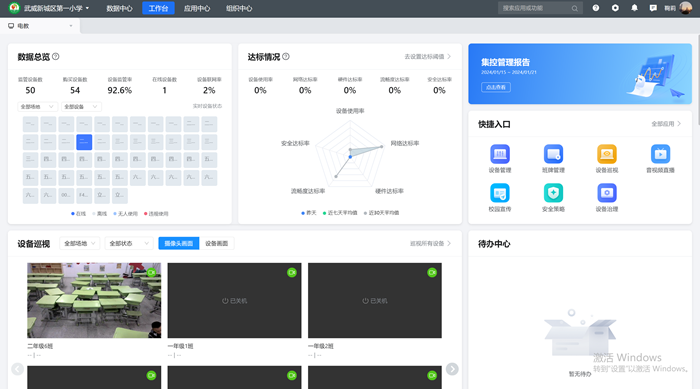Viewport: 700px width, 389px height.
Task: Open 设备治理 quick entry icon
Action: click(607, 193)
